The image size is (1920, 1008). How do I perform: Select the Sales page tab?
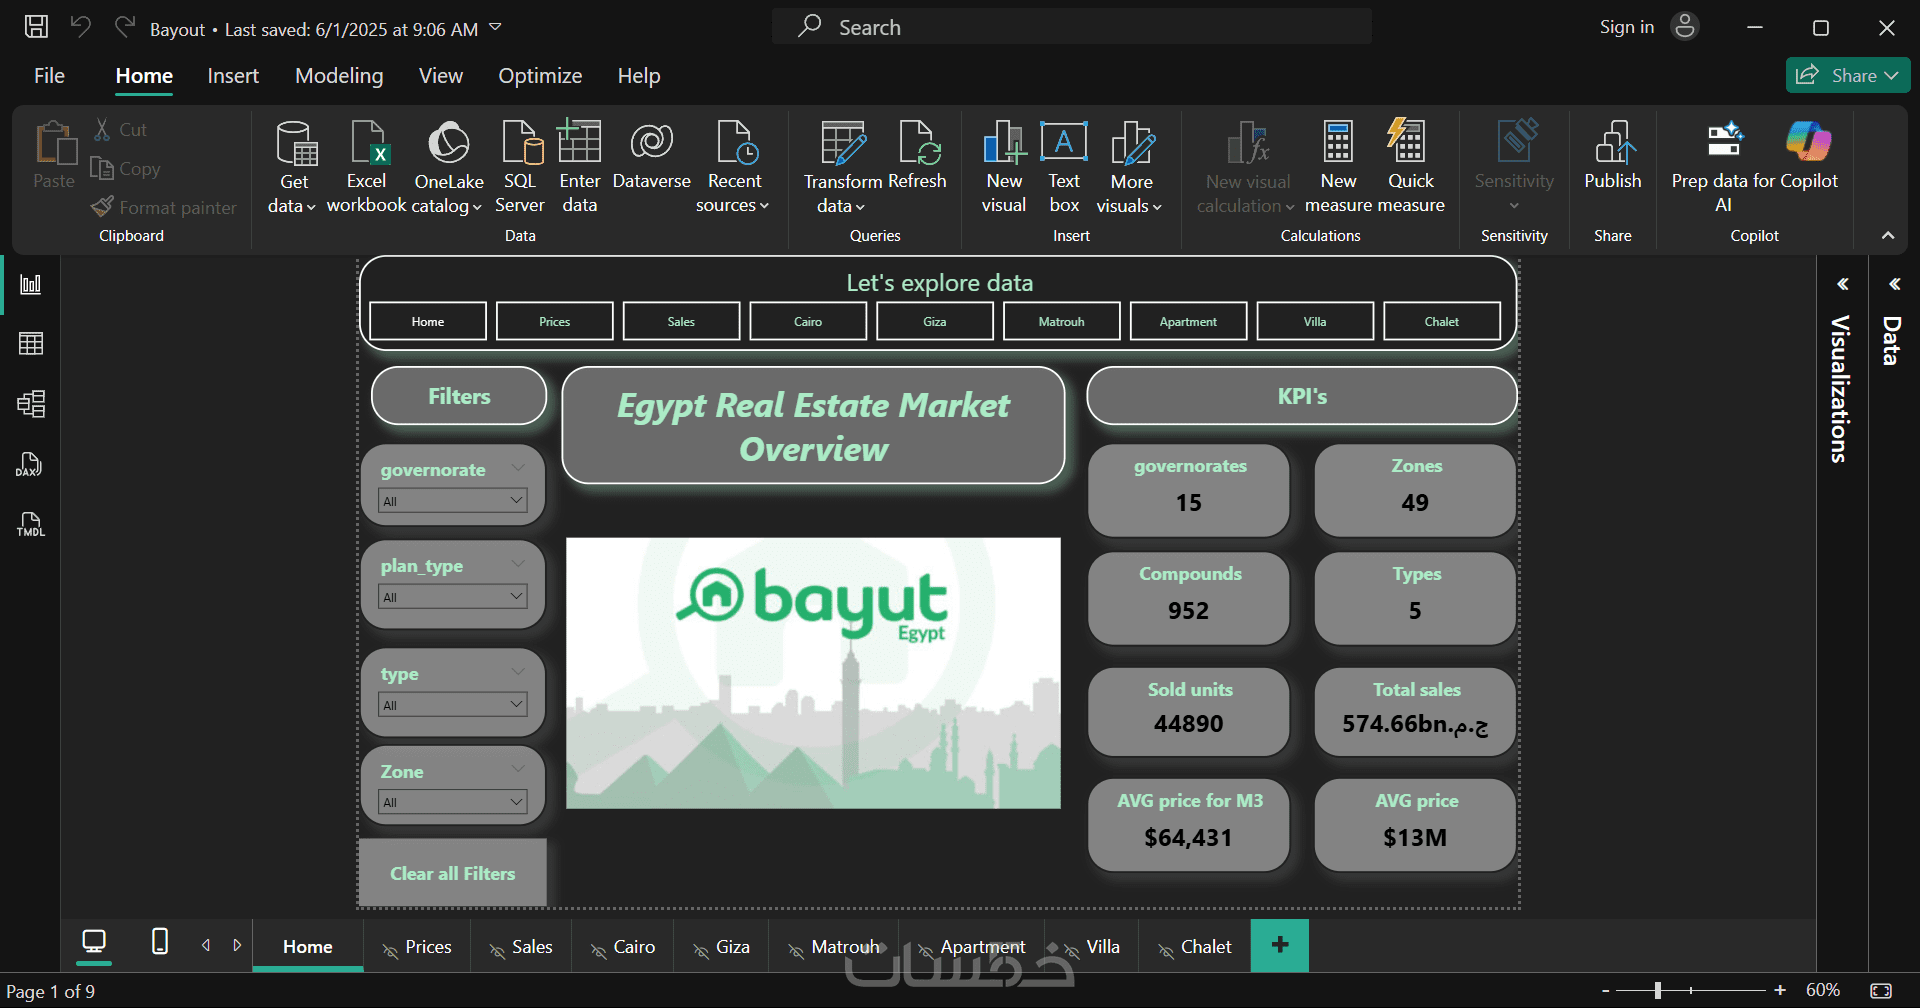(521, 947)
